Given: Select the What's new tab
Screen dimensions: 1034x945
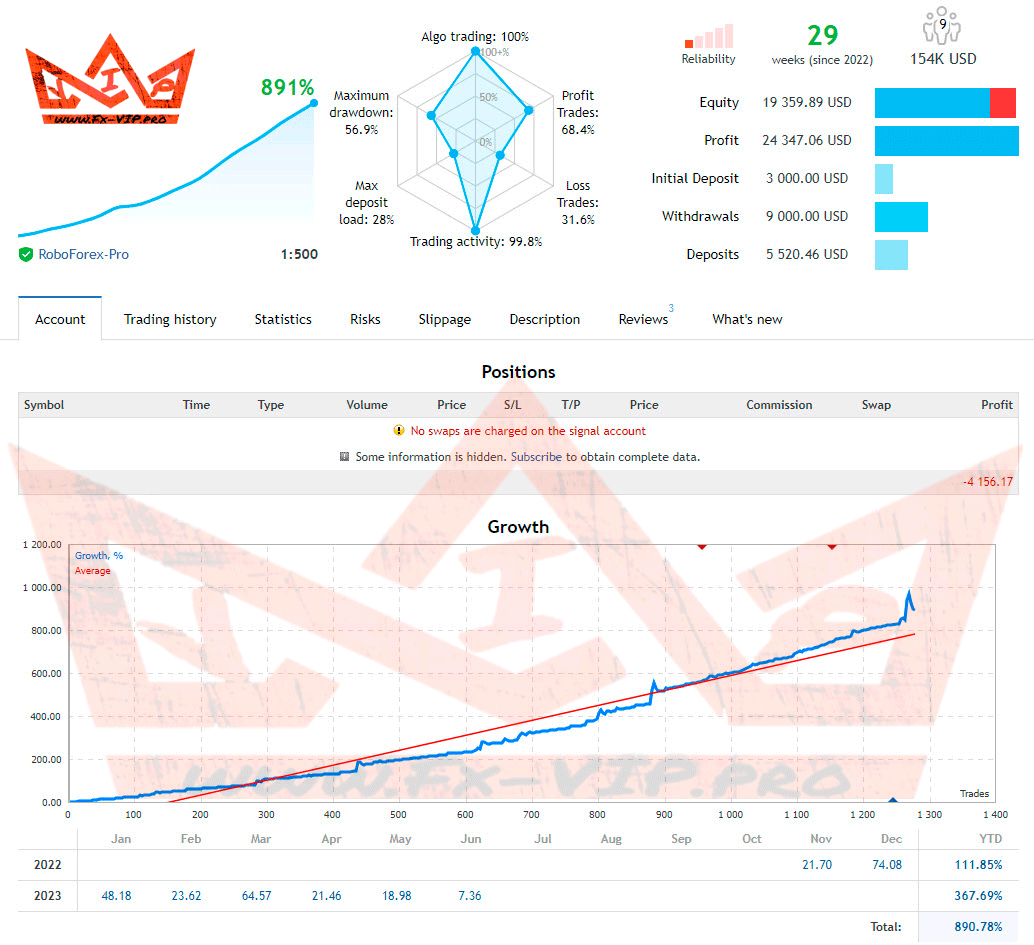Looking at the screenshot, I should pyautogui.click(x=747, y=319).
